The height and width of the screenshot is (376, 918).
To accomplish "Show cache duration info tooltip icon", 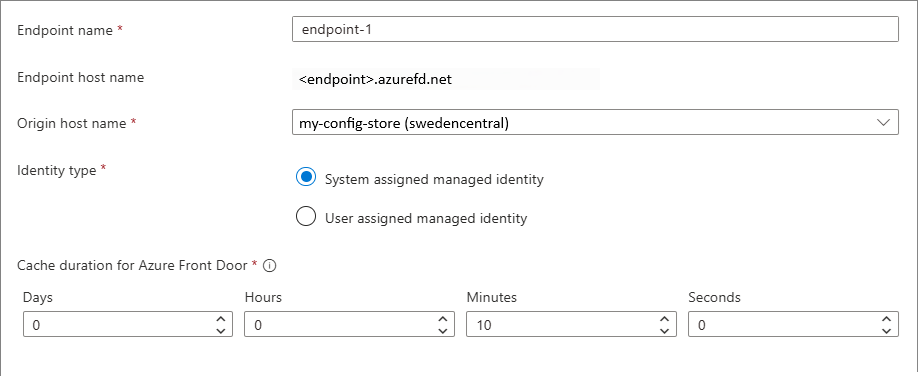I will (x=269, y=265).
